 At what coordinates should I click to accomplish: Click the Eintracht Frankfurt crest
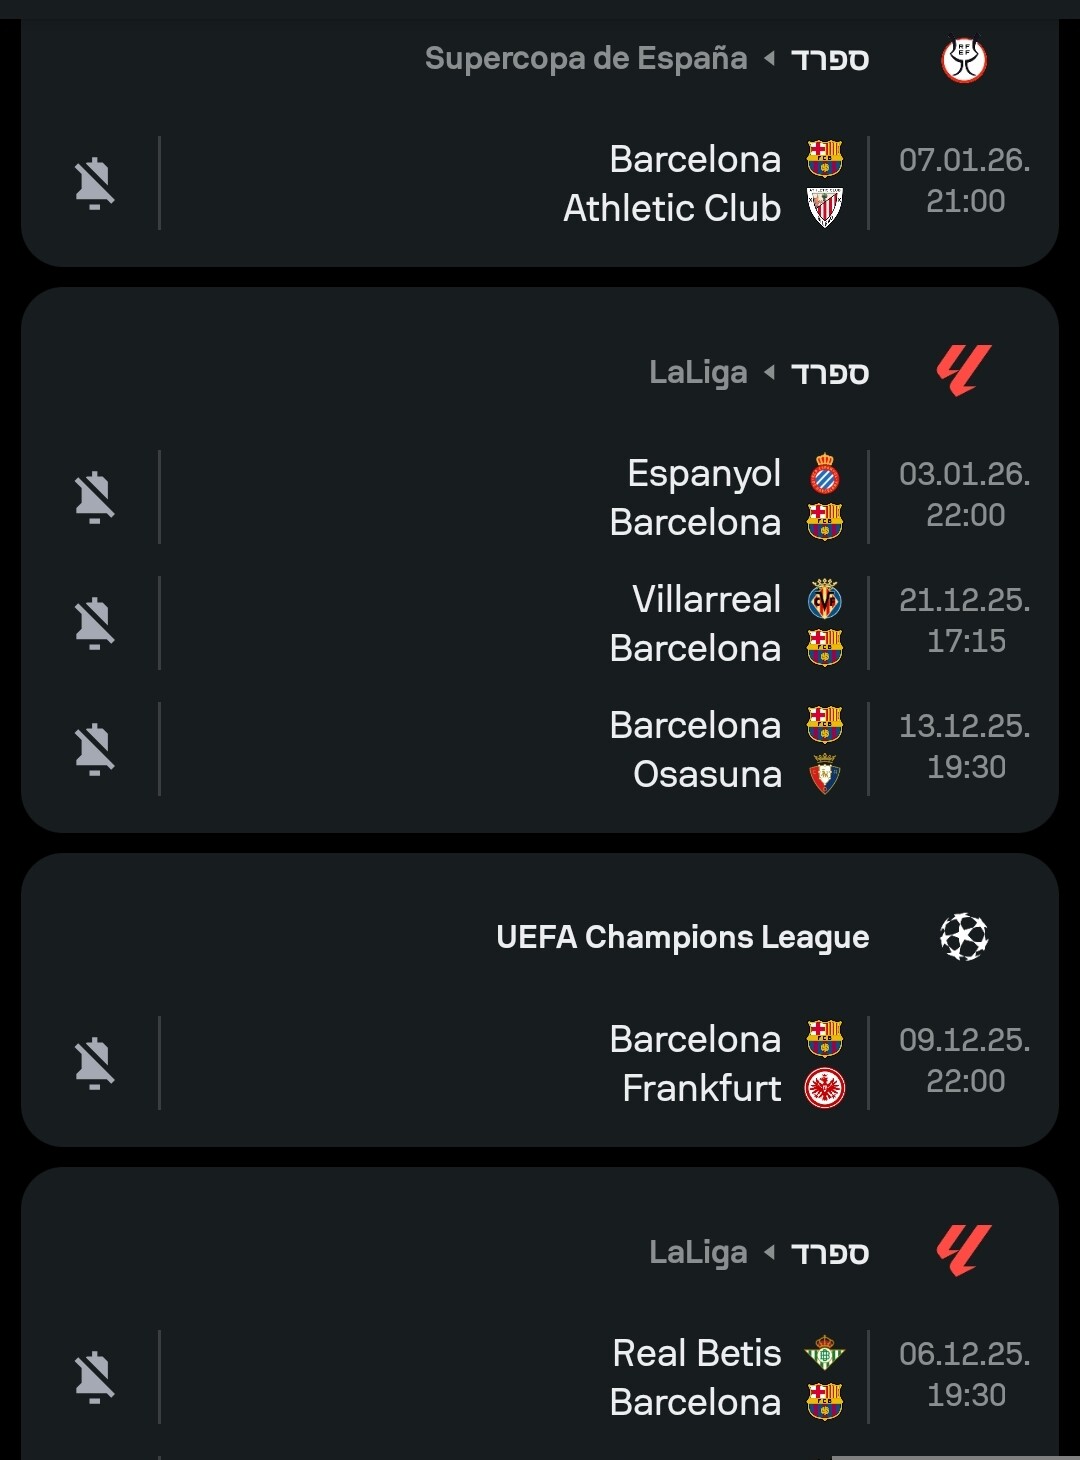[x=825, y=1088]
